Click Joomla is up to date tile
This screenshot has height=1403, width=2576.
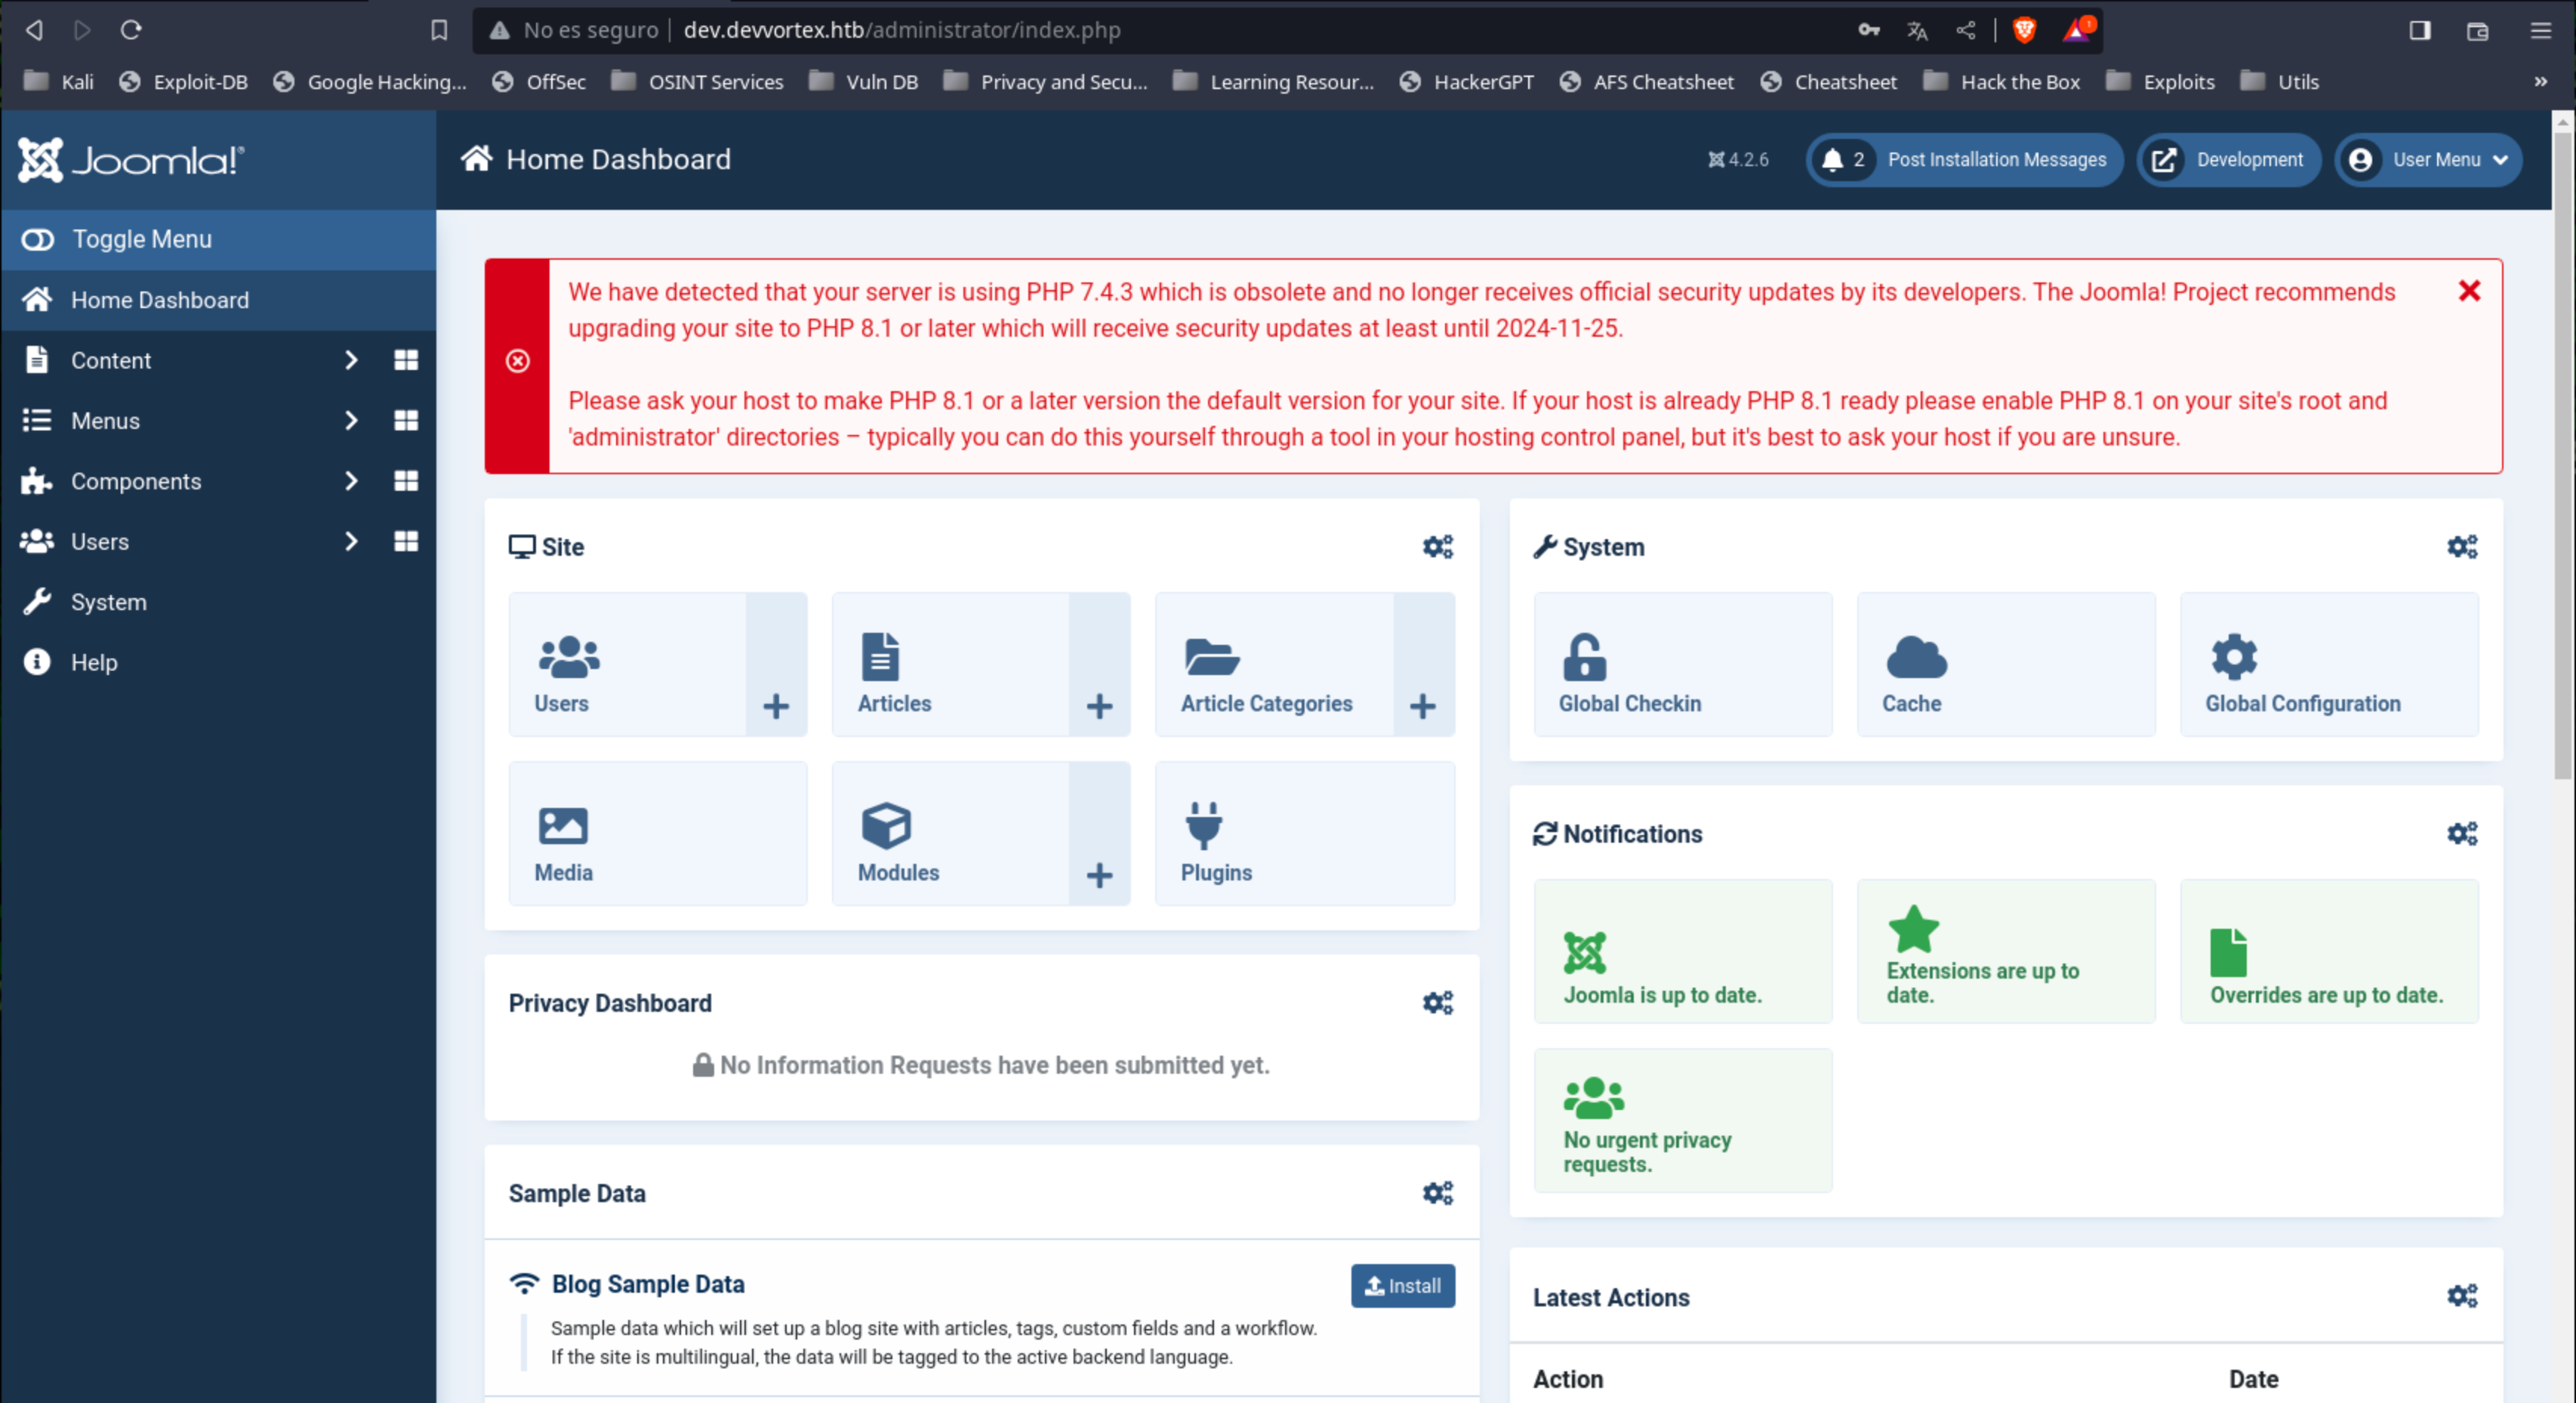tap(1683, 952)
